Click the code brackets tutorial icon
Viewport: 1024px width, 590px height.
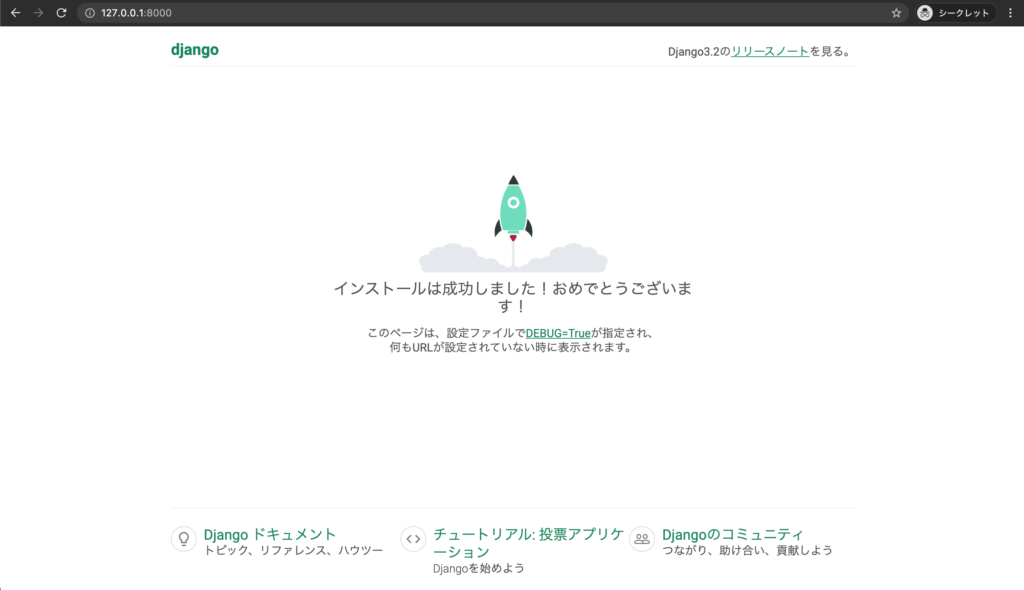[413, 539]
